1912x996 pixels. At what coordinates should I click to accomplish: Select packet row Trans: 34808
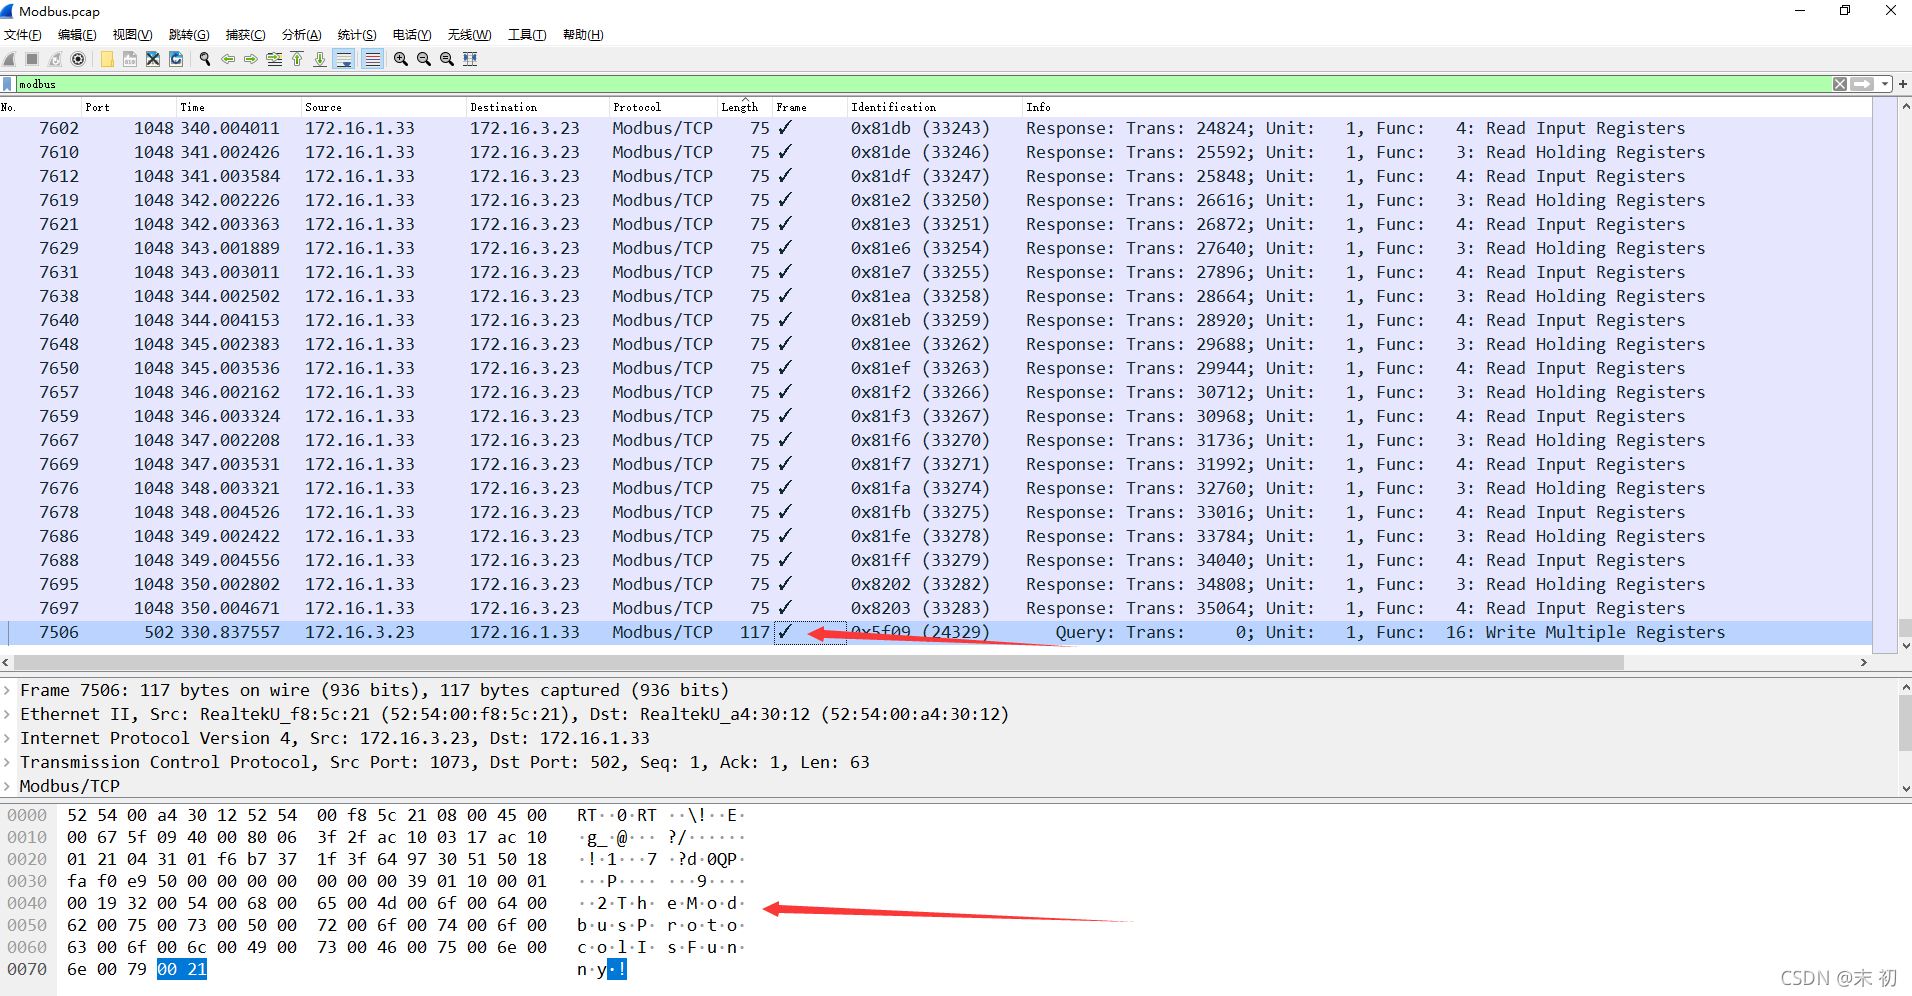tap(935, 584)
